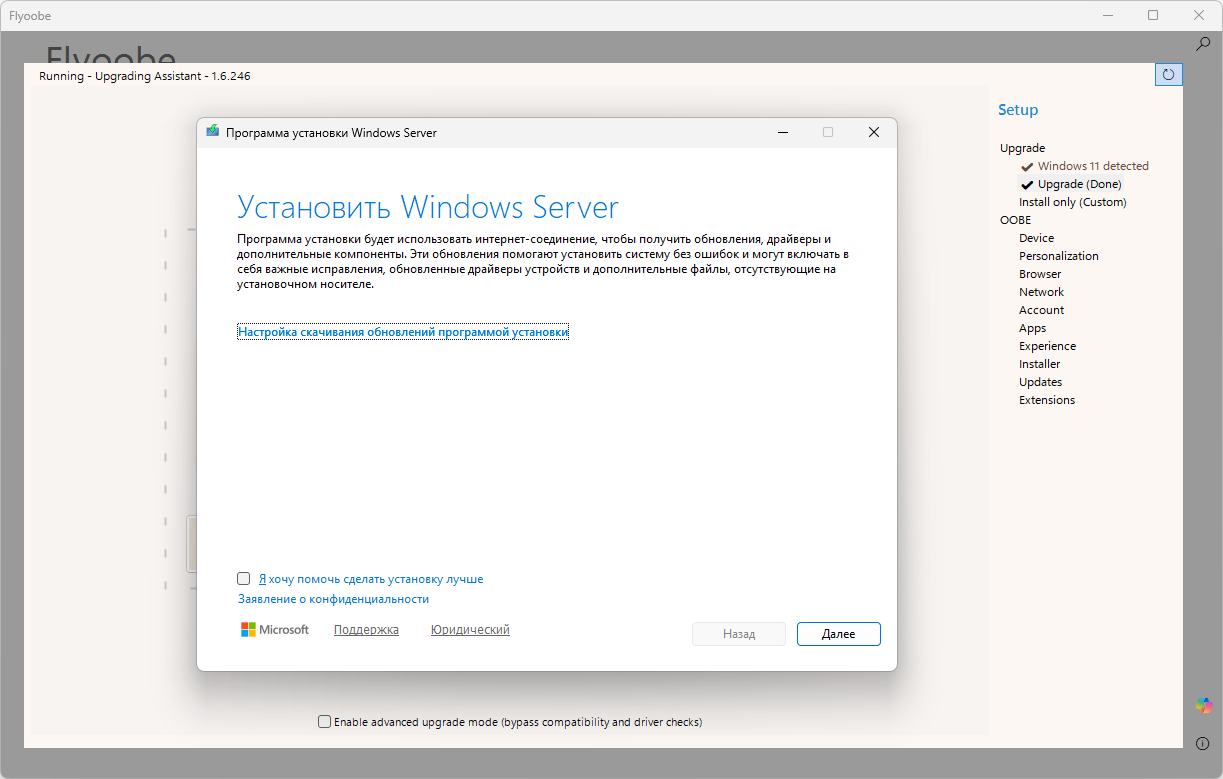1223x779 pixels.
Task: Click the Далее button
Action: [838, 634]
